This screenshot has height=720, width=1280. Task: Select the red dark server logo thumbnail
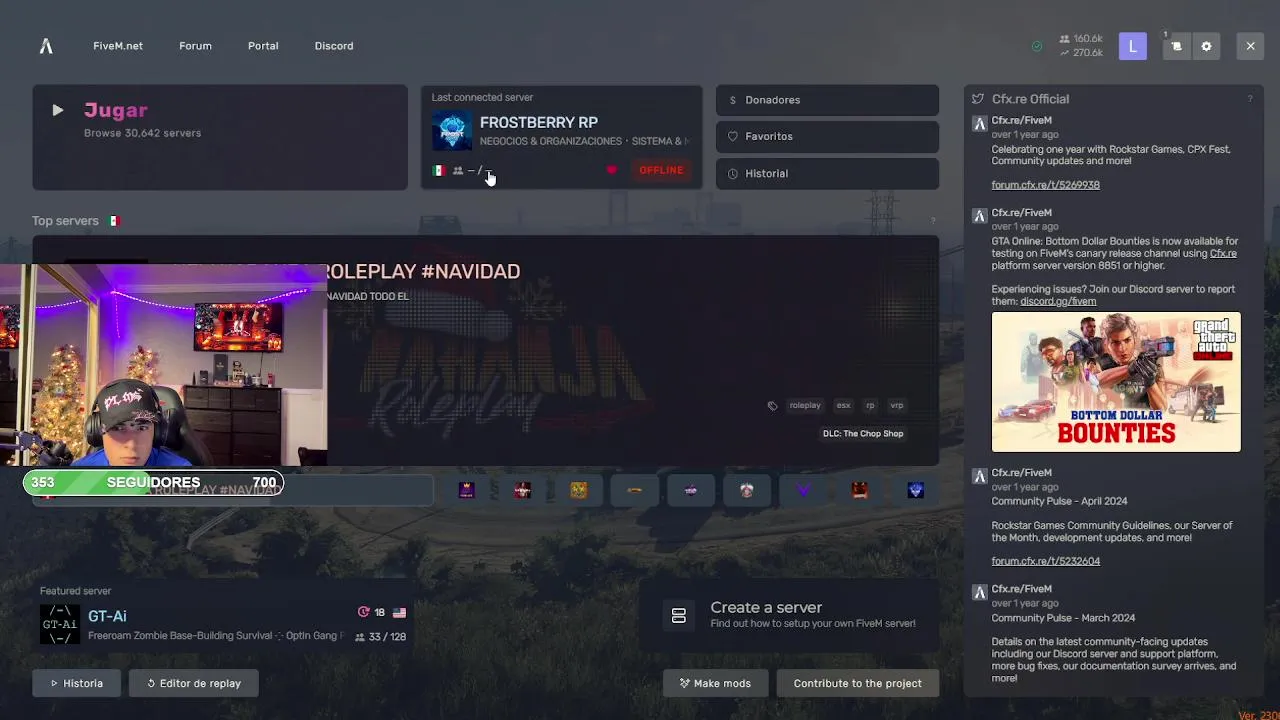coord(522,490)
